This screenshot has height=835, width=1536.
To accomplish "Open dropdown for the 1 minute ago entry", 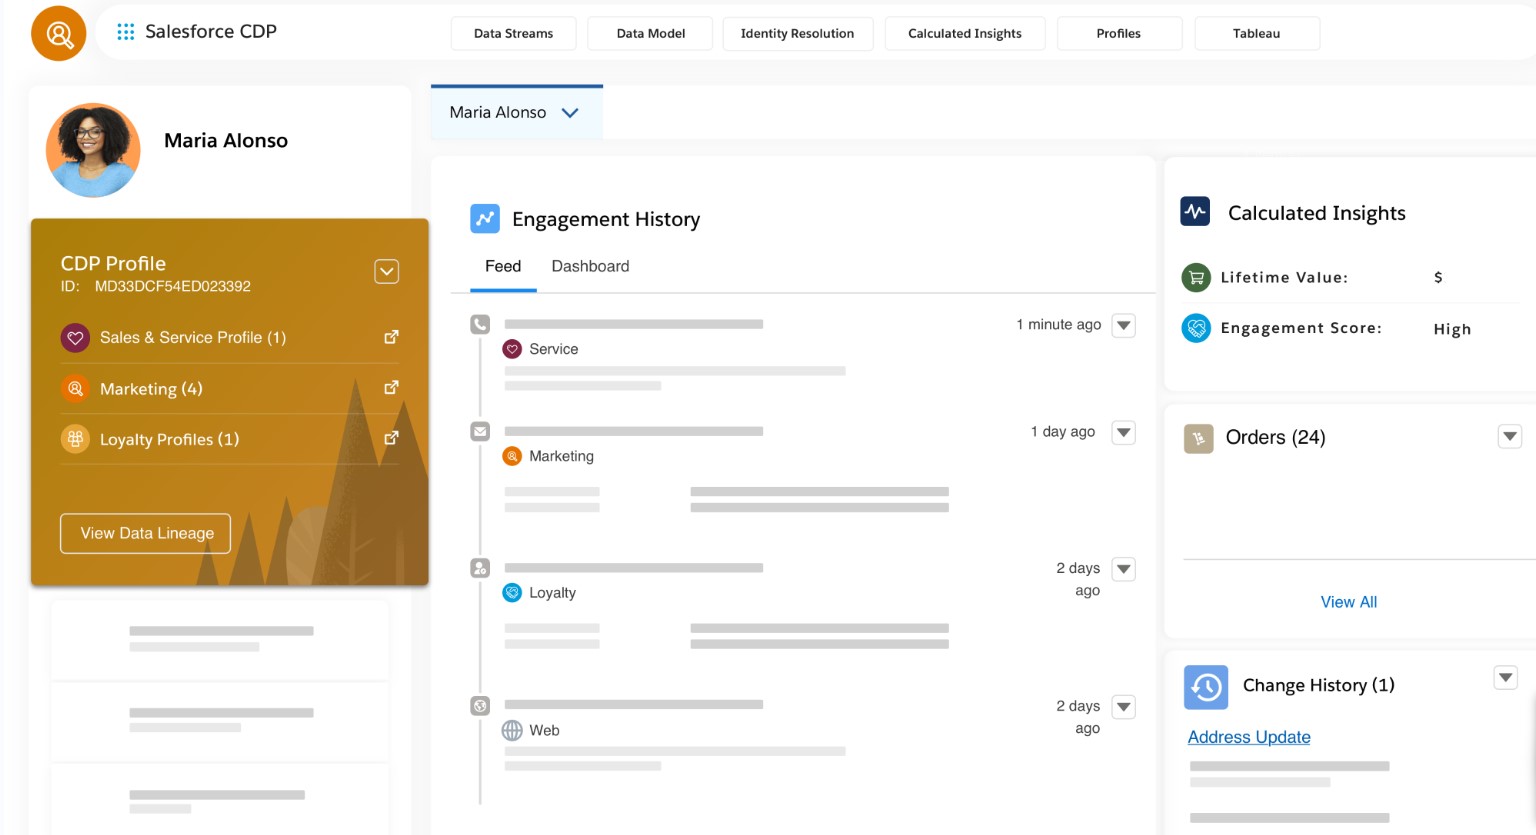I will pyautogui.click(x=1124, y=325).
